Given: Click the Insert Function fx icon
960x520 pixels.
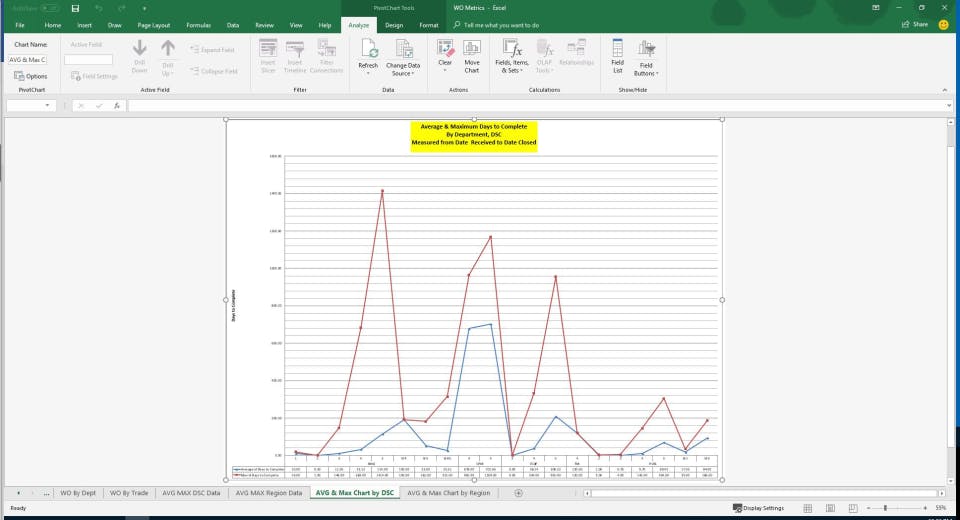Looking at the screenshot, I should [x=116, y=105].
